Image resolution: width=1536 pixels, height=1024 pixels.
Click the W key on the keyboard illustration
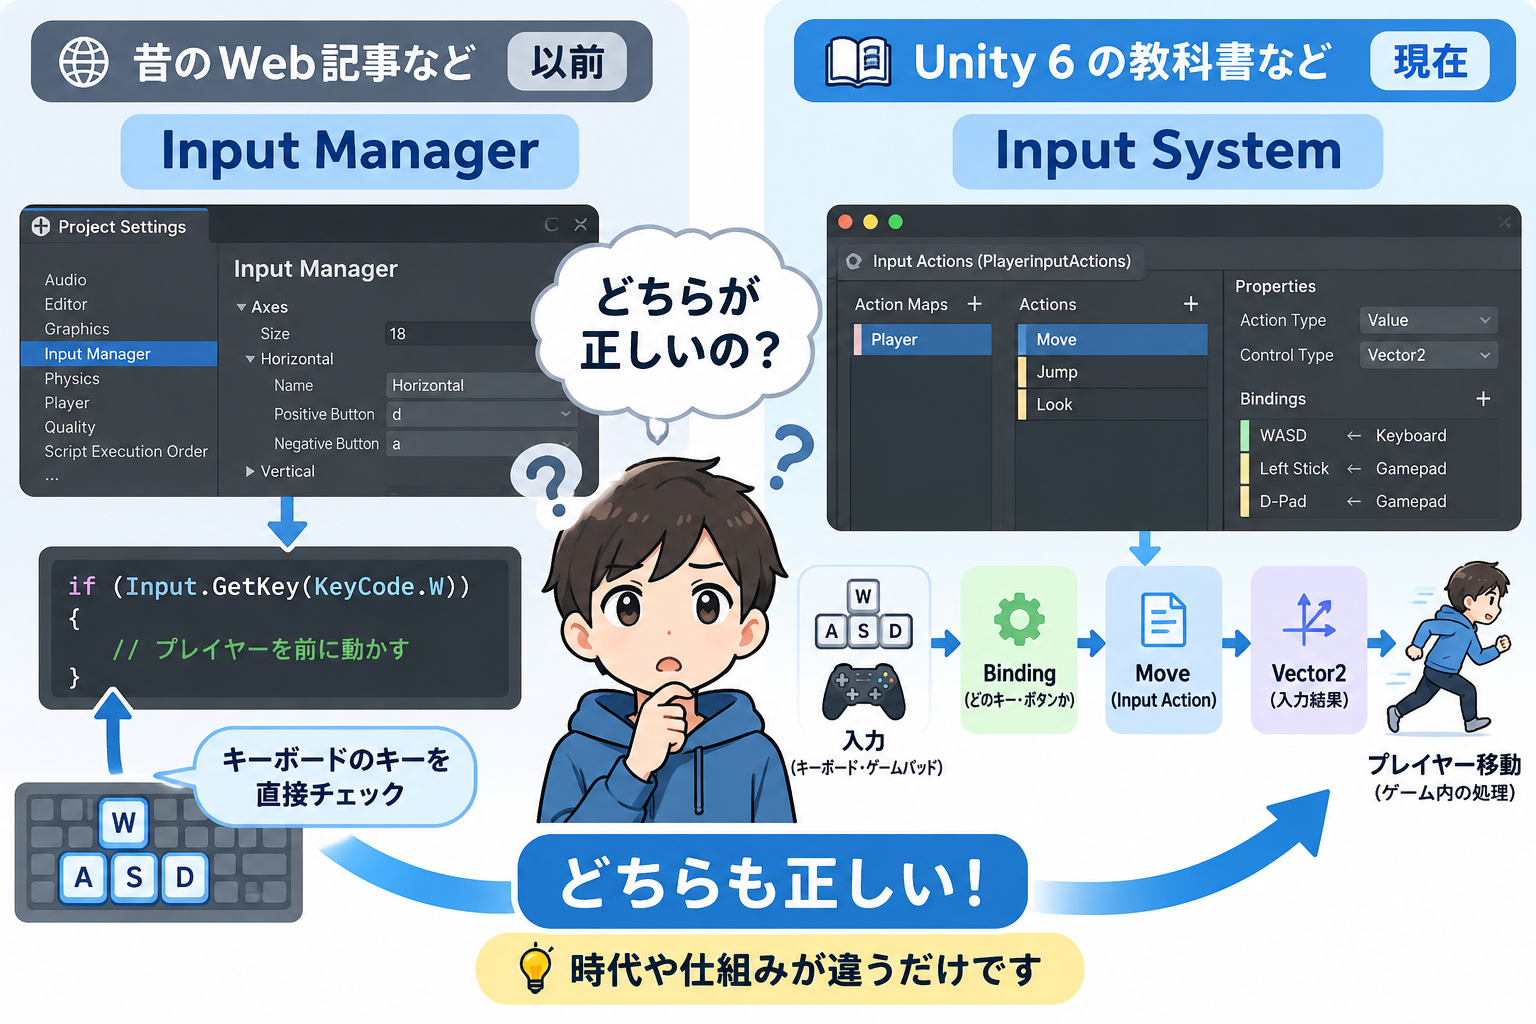click(124, 822)
